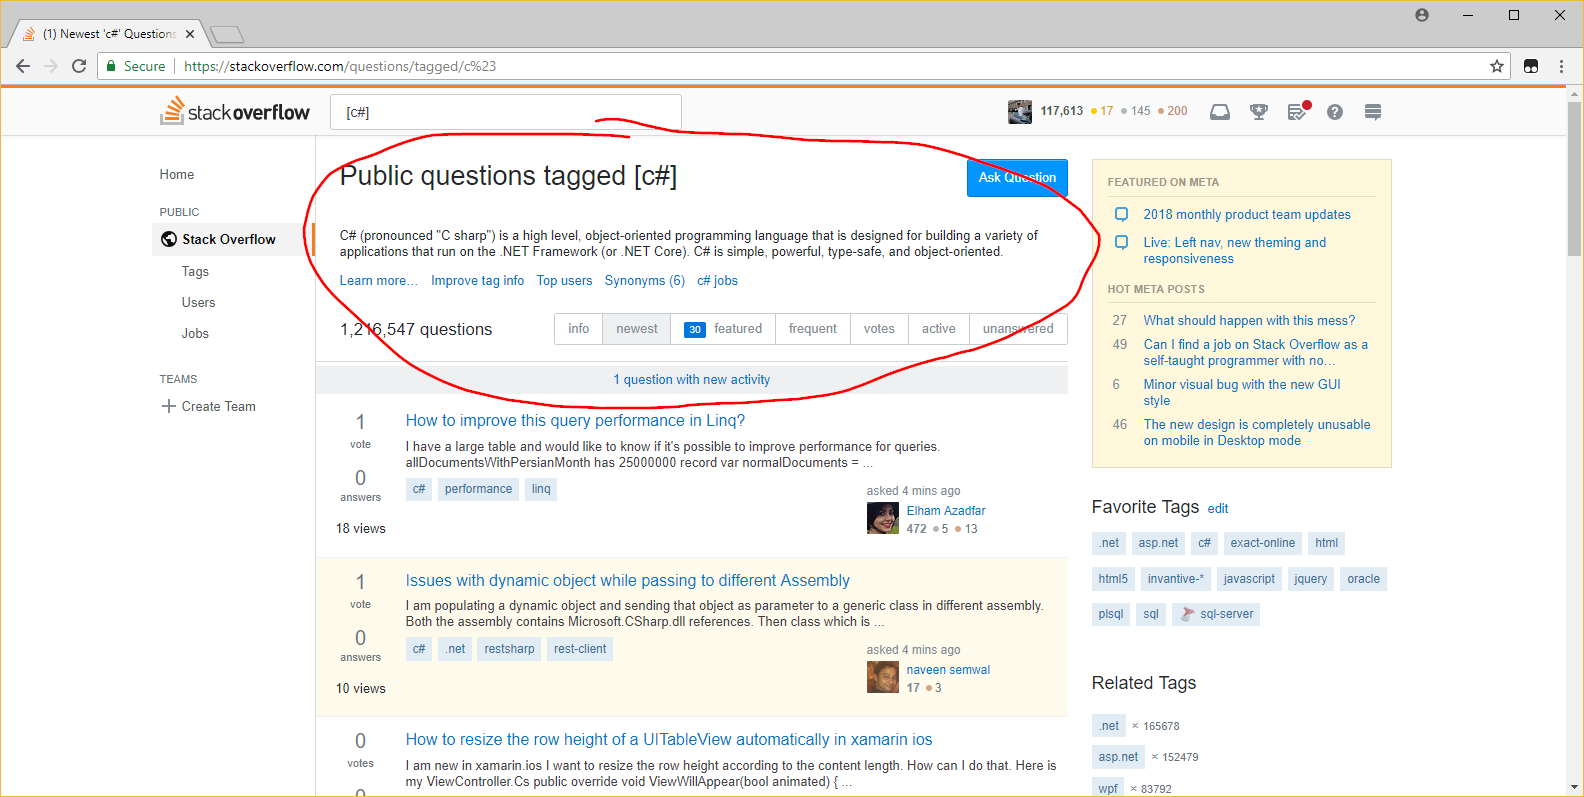The width and height of the screenshot is (1584, 797).
Task: Click Learn more… link
Action: tap(379, 281)
